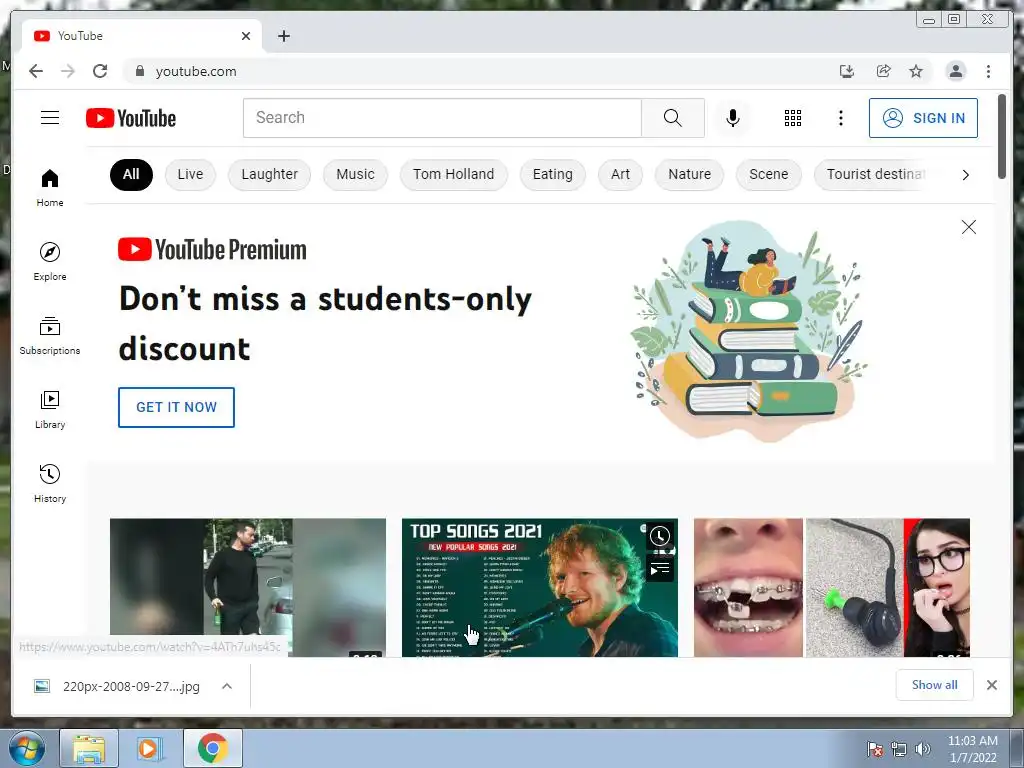The height and width of the screenshot is (768, 1024).
Task: Click the search magnifier button
Action: pyautogui.click(x=673, y=118)
